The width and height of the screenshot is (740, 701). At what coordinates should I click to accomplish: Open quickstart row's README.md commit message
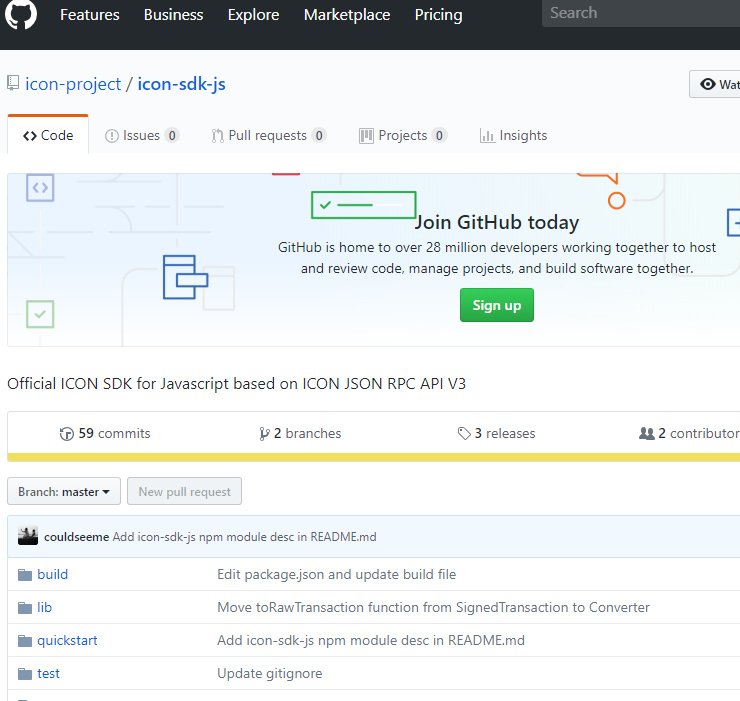pos(371,640)
